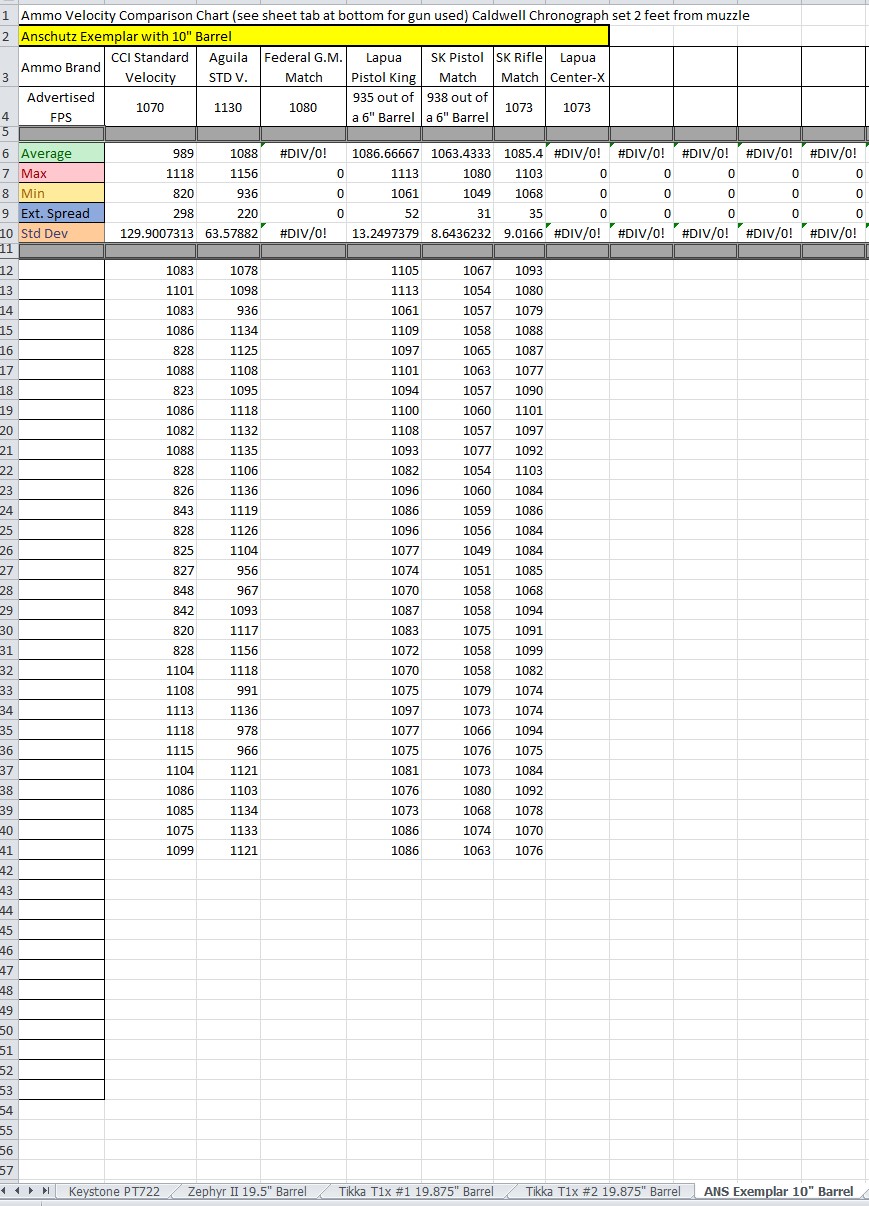Viewport: 869px width, 1206px height.
Task: Click CCI value 848 in row 28
Action: pyautogui.click(x=150, y=590)
